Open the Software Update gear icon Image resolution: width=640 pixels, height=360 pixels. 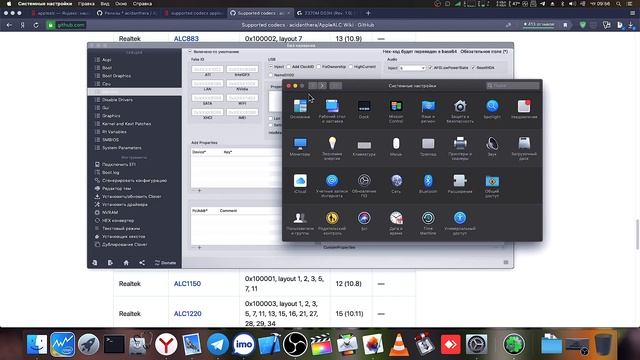tap(364, 181)
